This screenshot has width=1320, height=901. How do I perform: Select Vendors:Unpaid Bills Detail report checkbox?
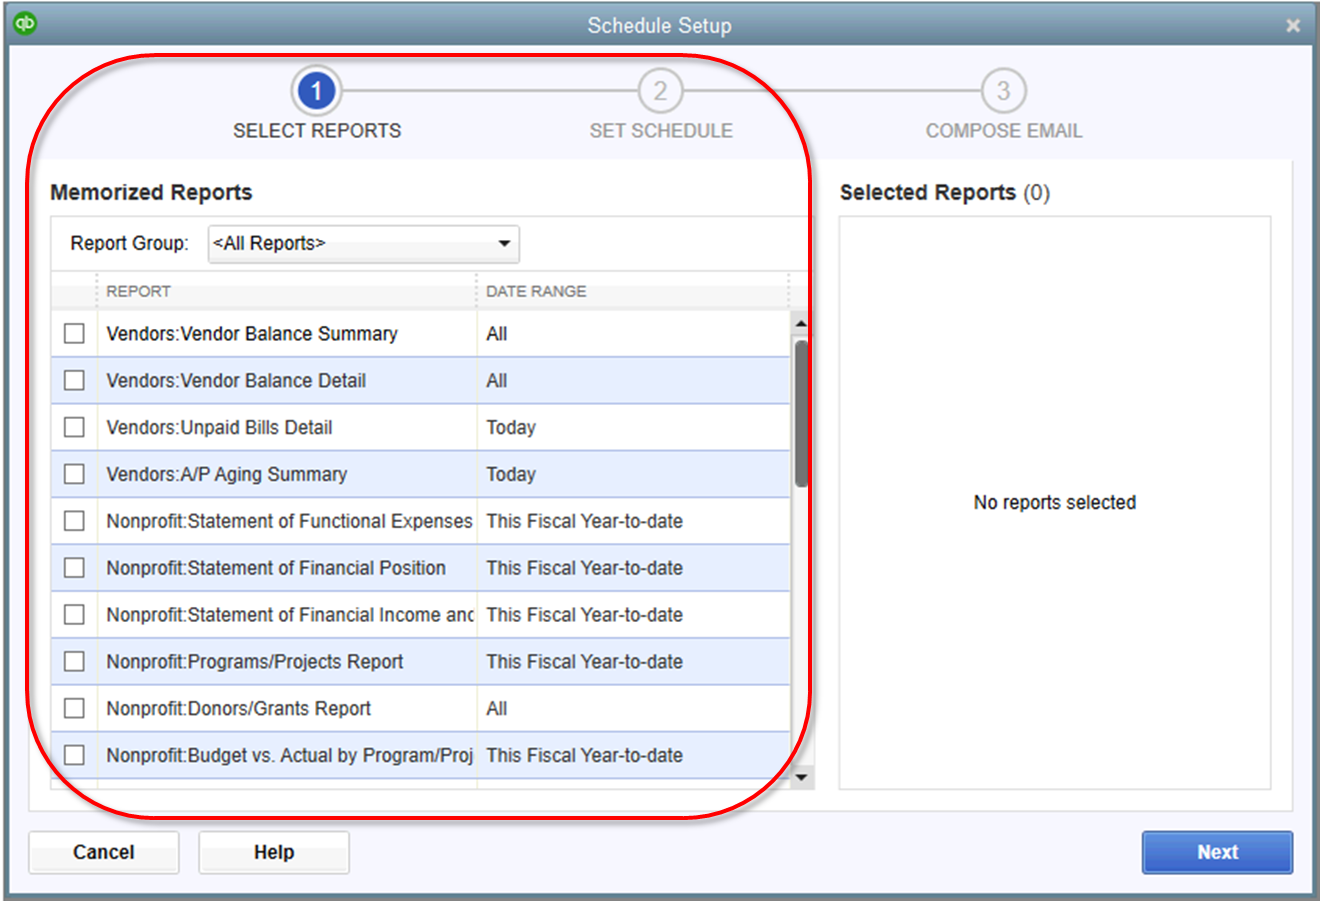[x=74, y=427]
